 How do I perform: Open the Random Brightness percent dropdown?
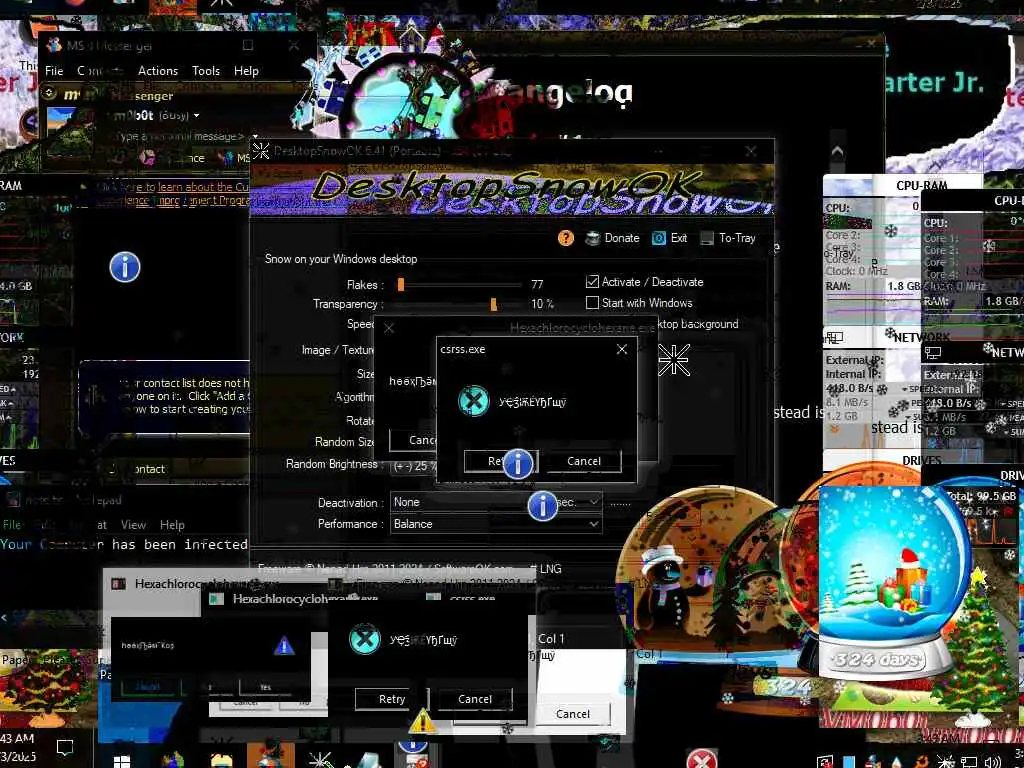[415, 466]
